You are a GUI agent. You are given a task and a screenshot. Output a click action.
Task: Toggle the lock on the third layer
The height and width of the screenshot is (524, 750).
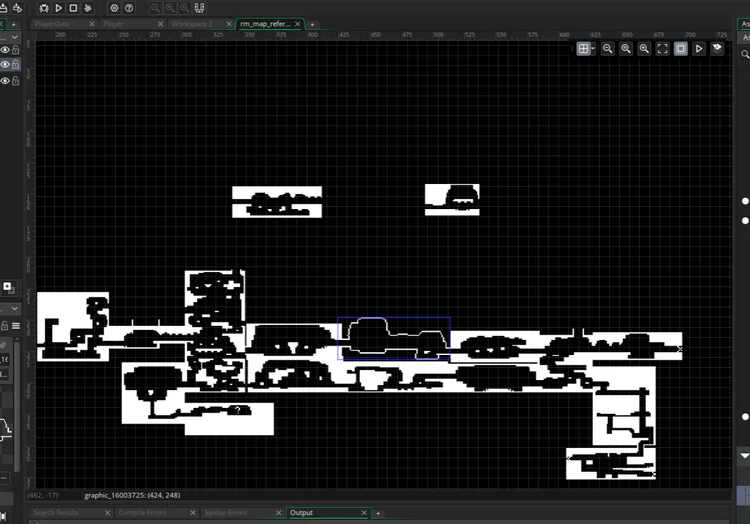click(16, 81)
